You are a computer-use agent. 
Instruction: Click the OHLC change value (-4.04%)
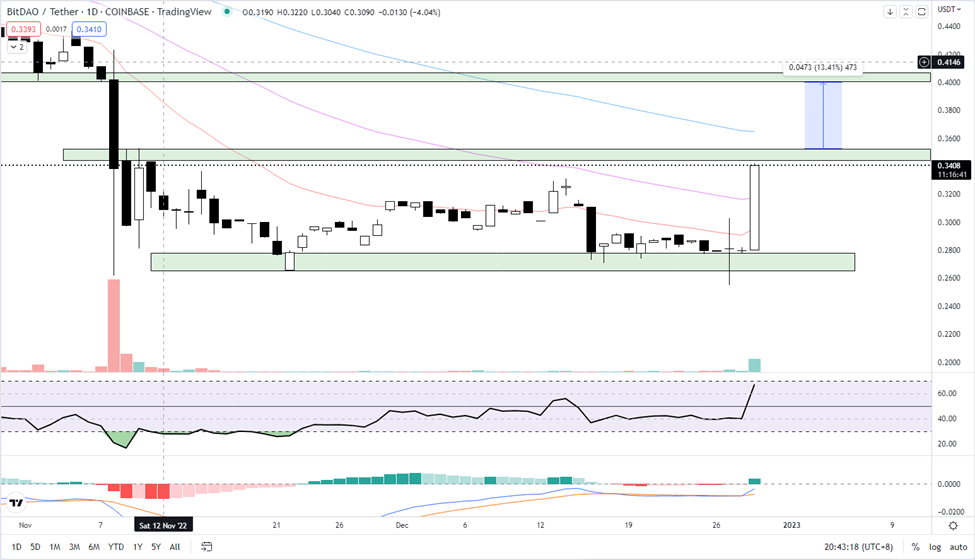coord(425,12)
